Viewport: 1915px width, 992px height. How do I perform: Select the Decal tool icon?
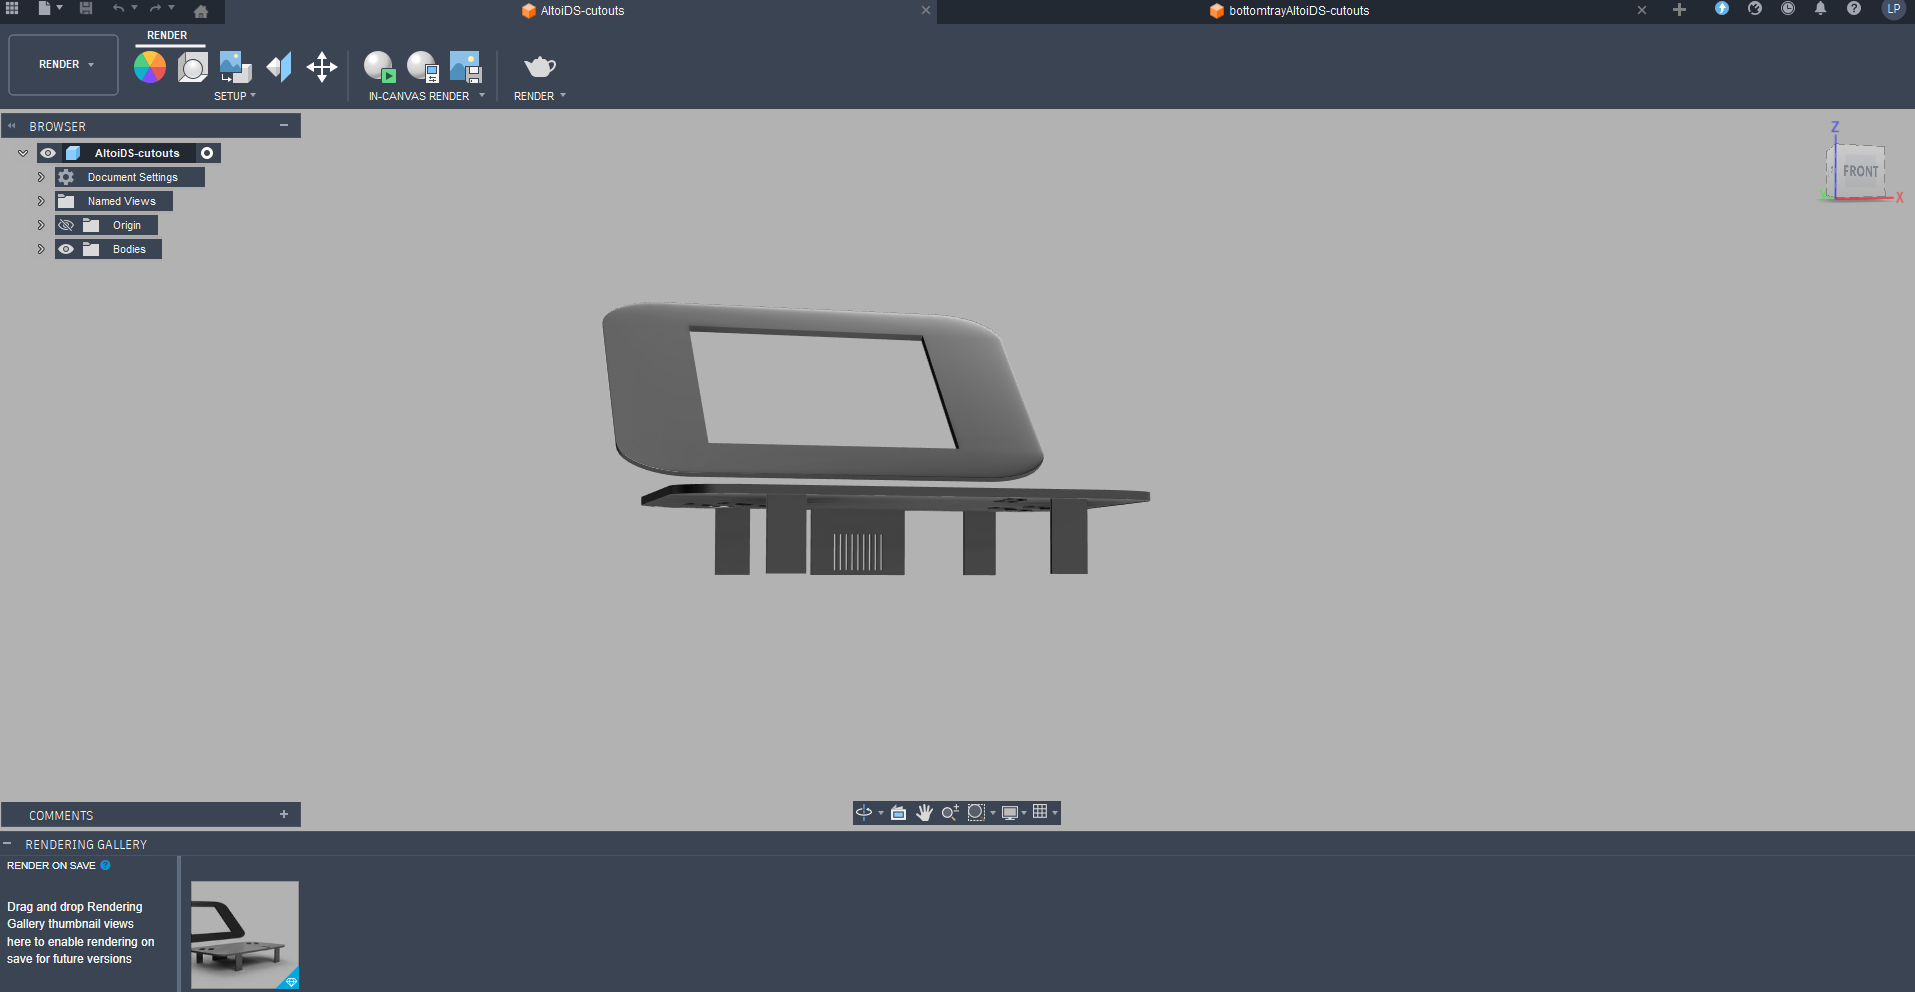[x=279, y=67]
